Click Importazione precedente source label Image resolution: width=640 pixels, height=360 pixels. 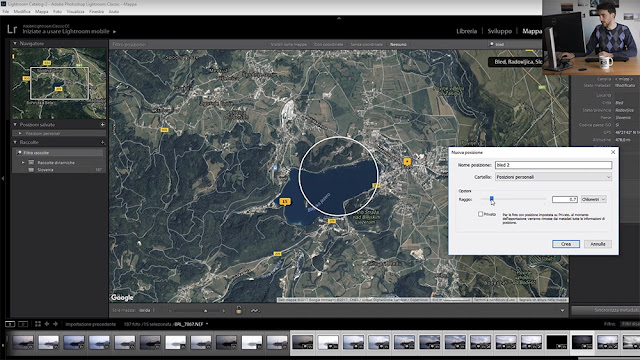tap(91, 324)
